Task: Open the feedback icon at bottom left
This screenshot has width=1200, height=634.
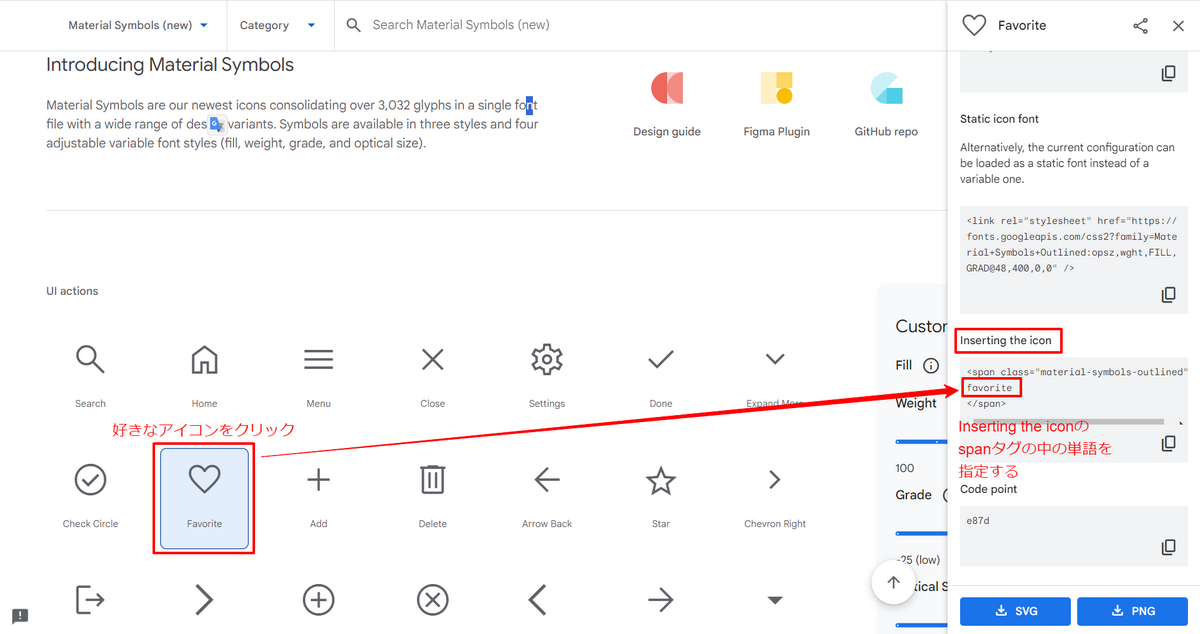Action: coord(20,615)
